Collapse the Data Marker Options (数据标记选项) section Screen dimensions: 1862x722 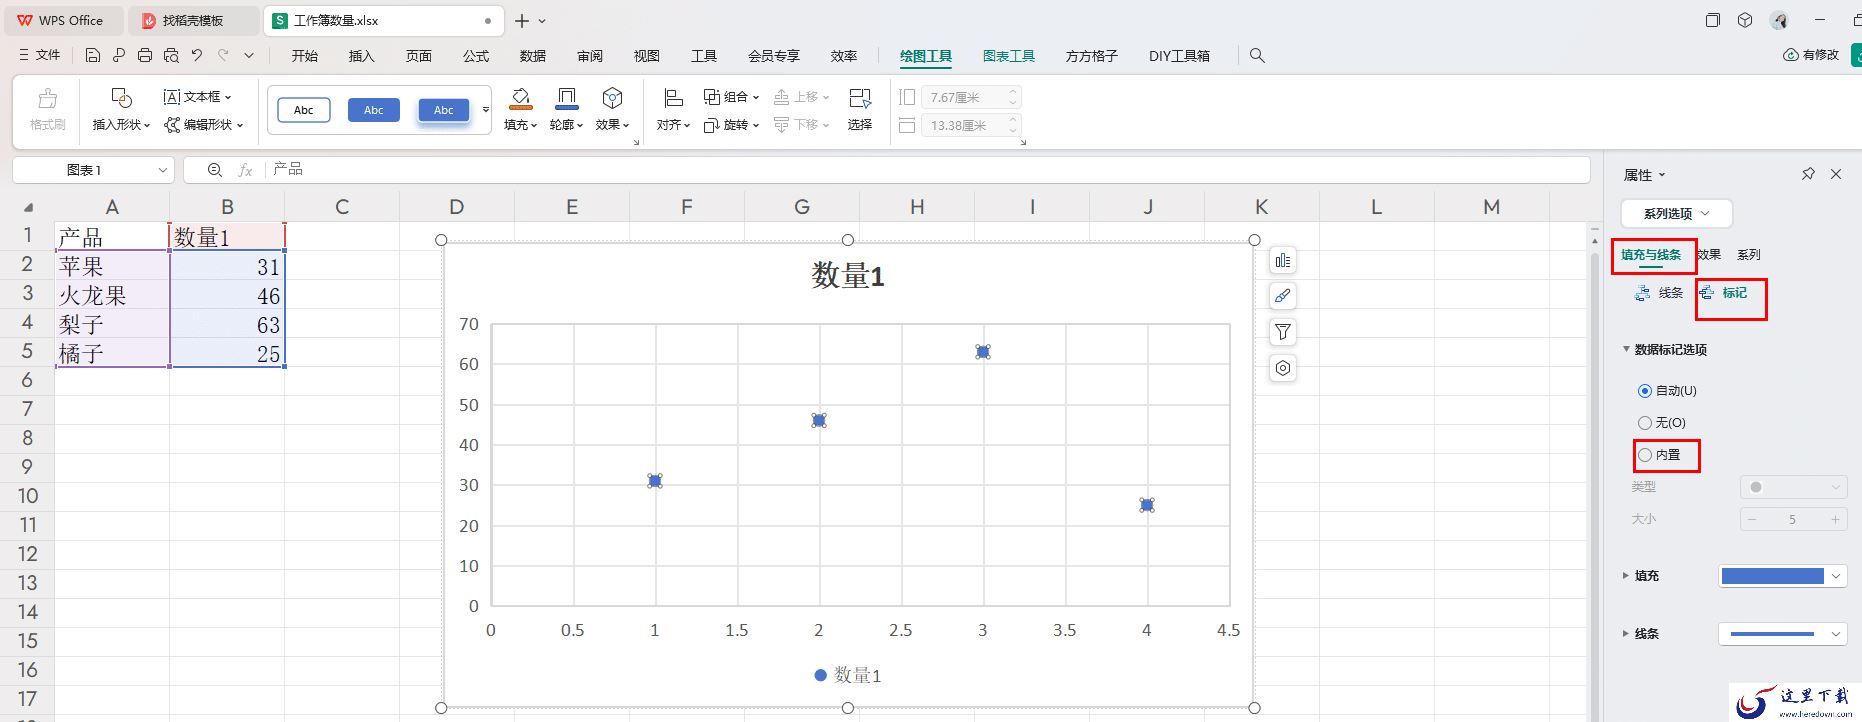(1626, 349)
